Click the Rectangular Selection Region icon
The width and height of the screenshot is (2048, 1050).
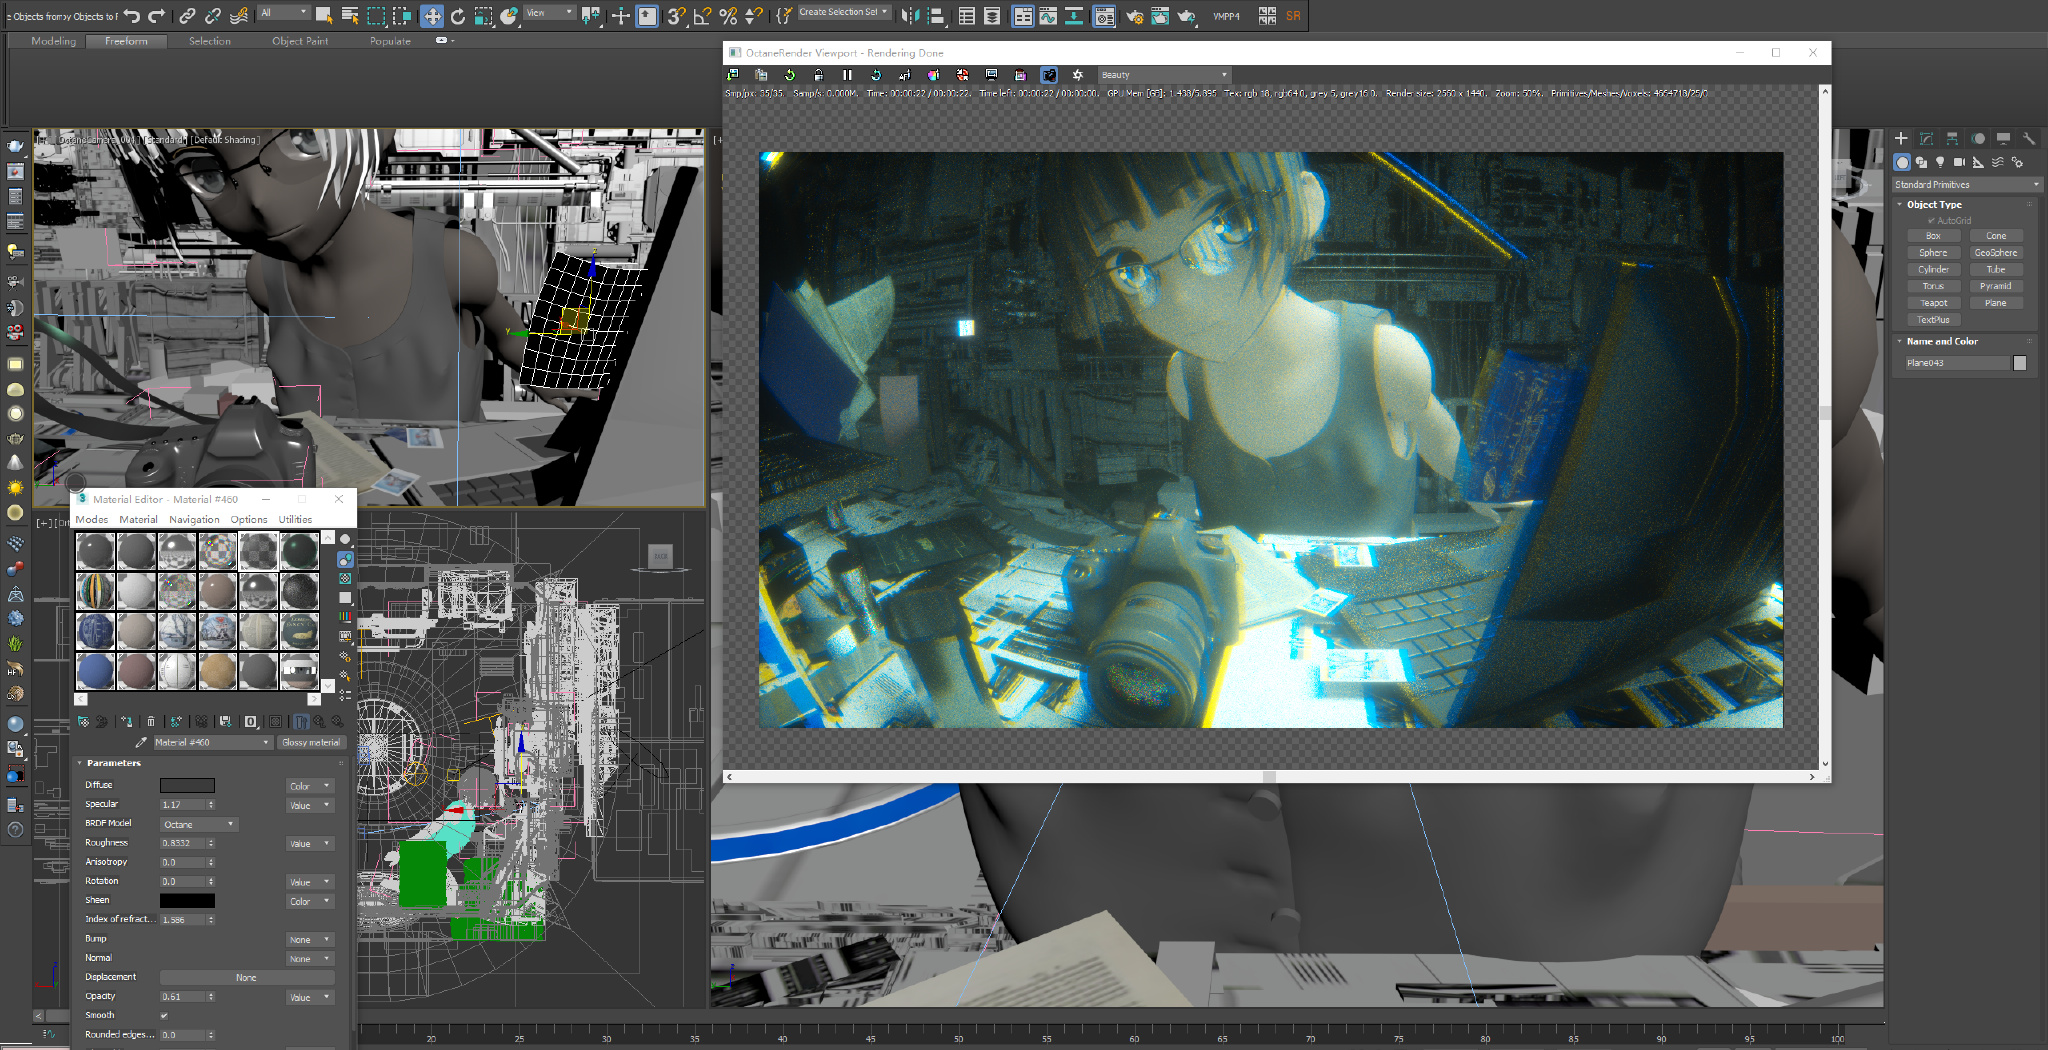pyautogui.click(x=376, y=16)
